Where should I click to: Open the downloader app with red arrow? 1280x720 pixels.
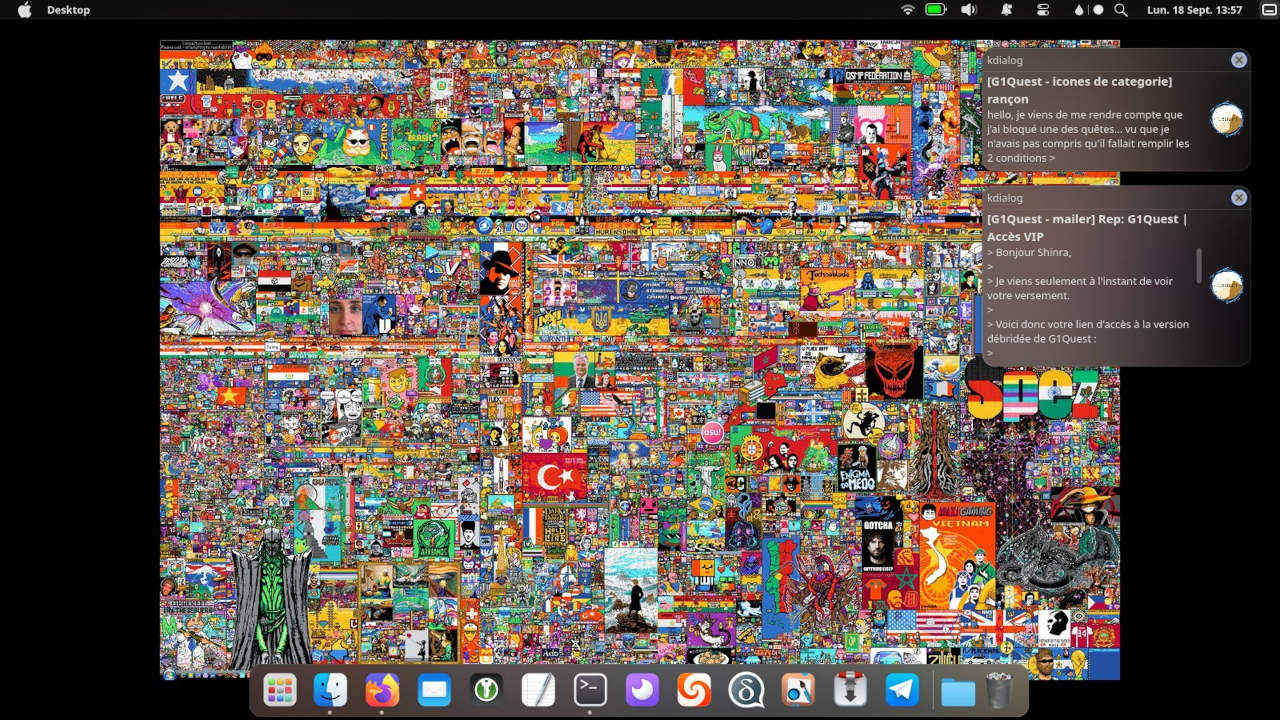(x=850, y=690)
